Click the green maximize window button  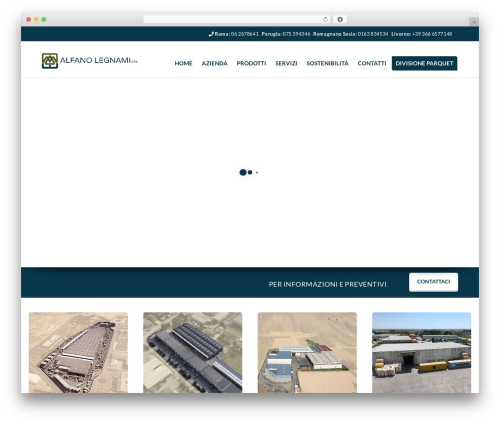44,20
